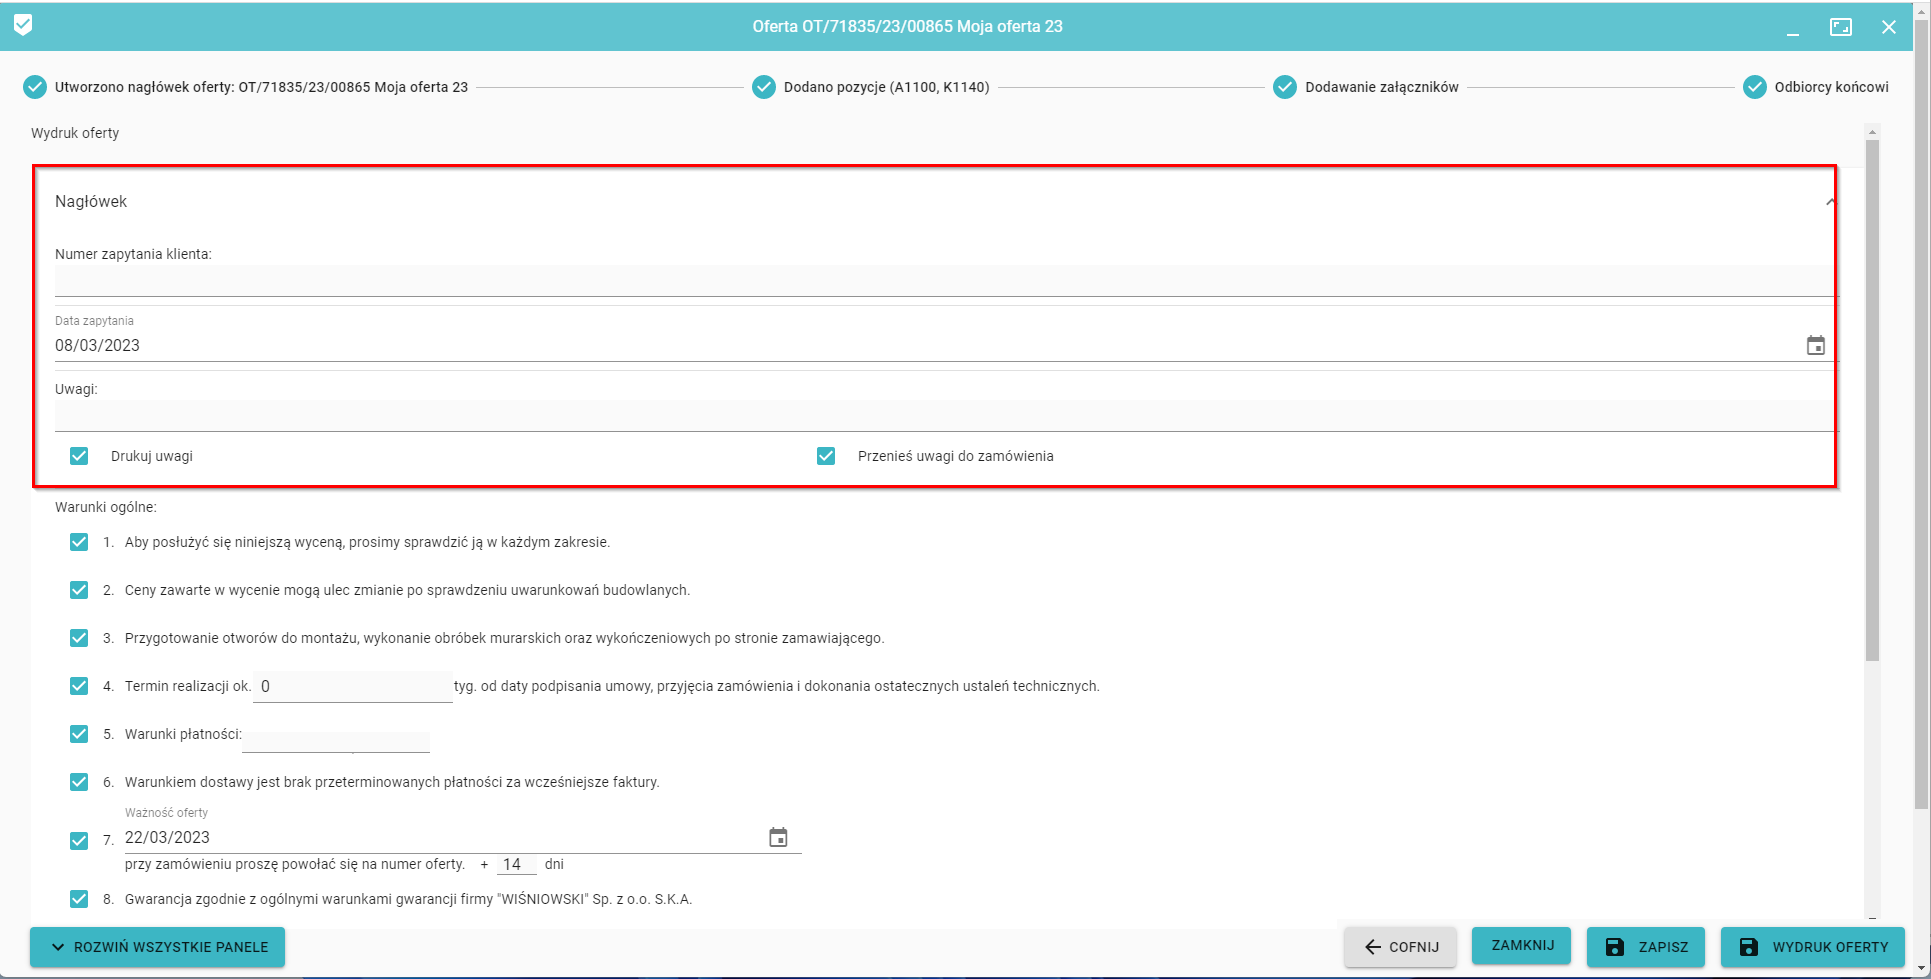Expand all panels with Rozwiń wszystkie panele
The width and height of the screenshot is (1931, 979).
coord(158,947)
